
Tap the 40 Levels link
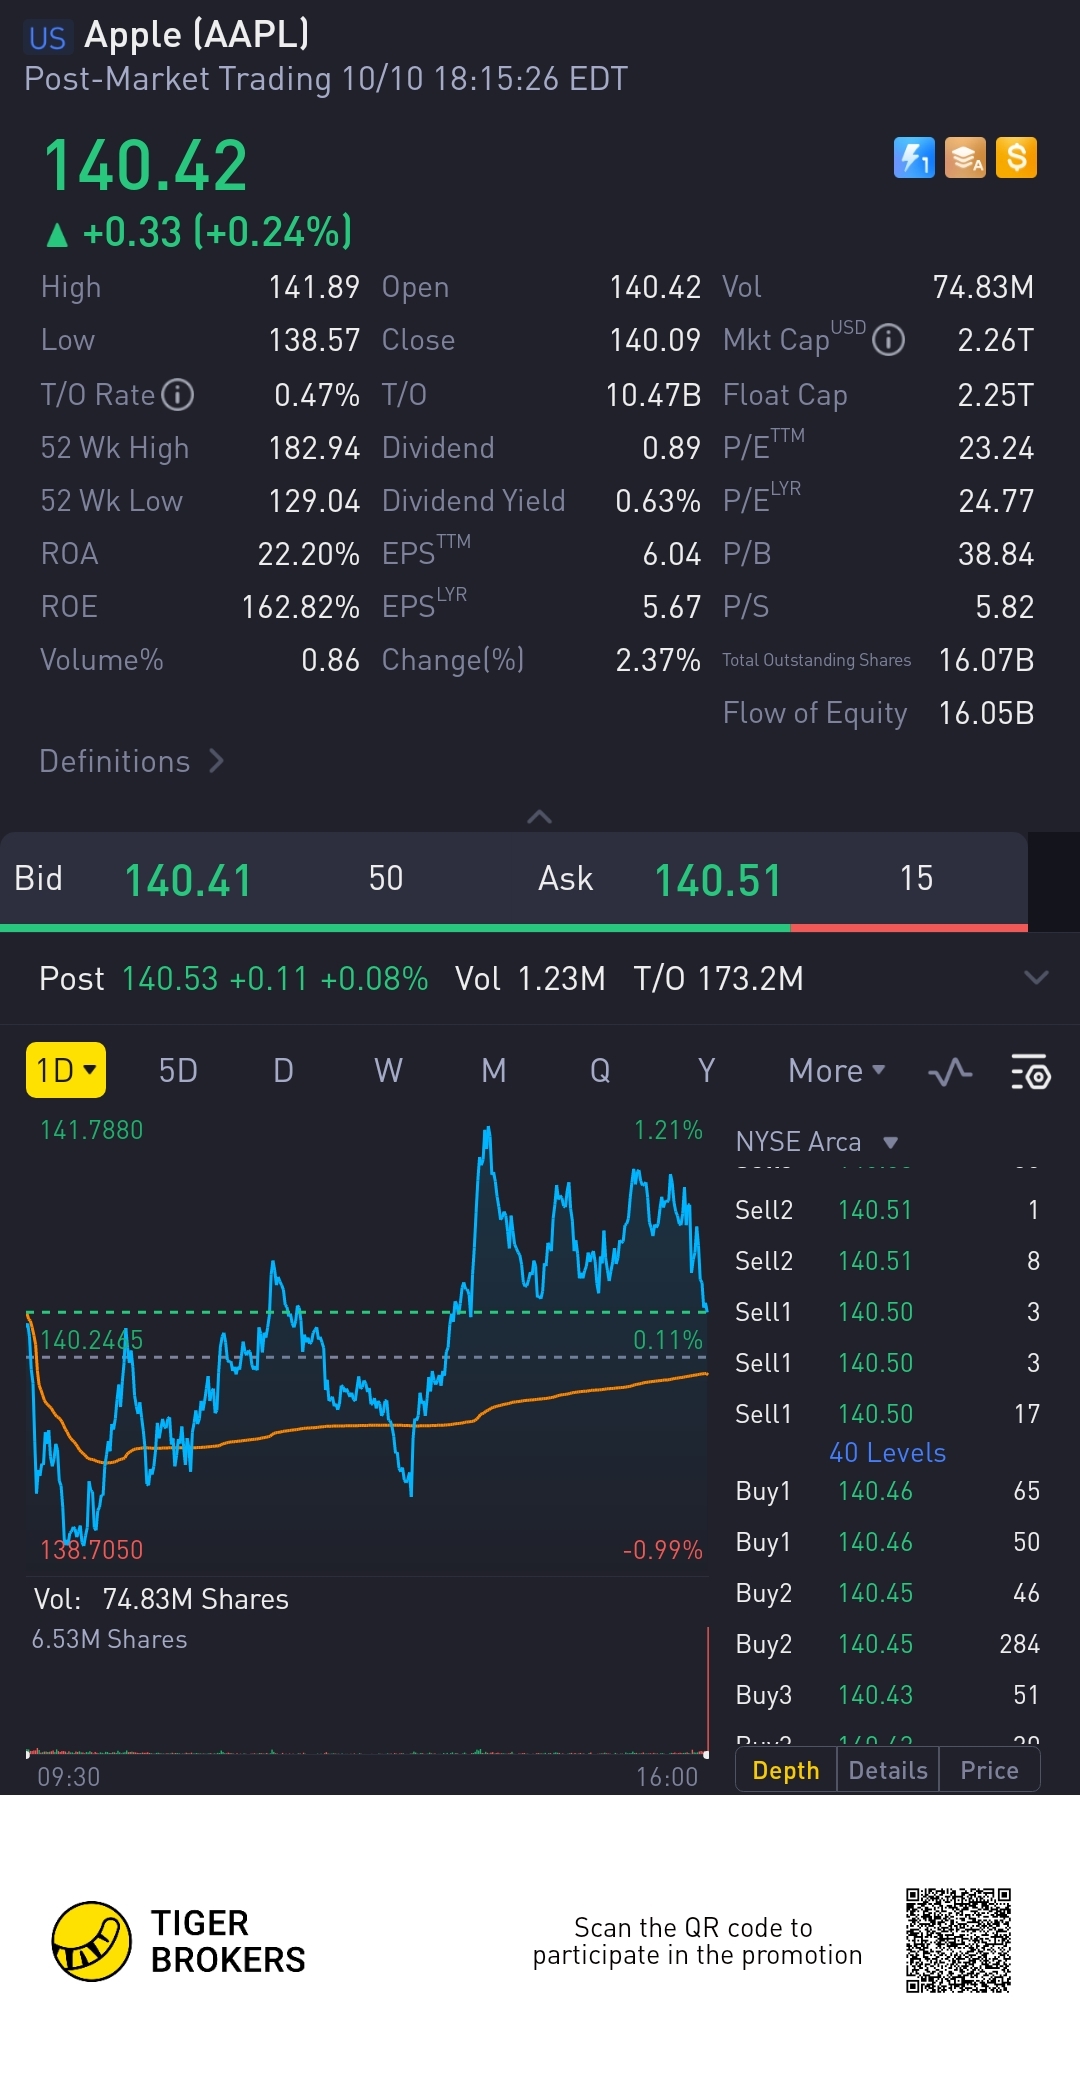tap(887, 1452)
